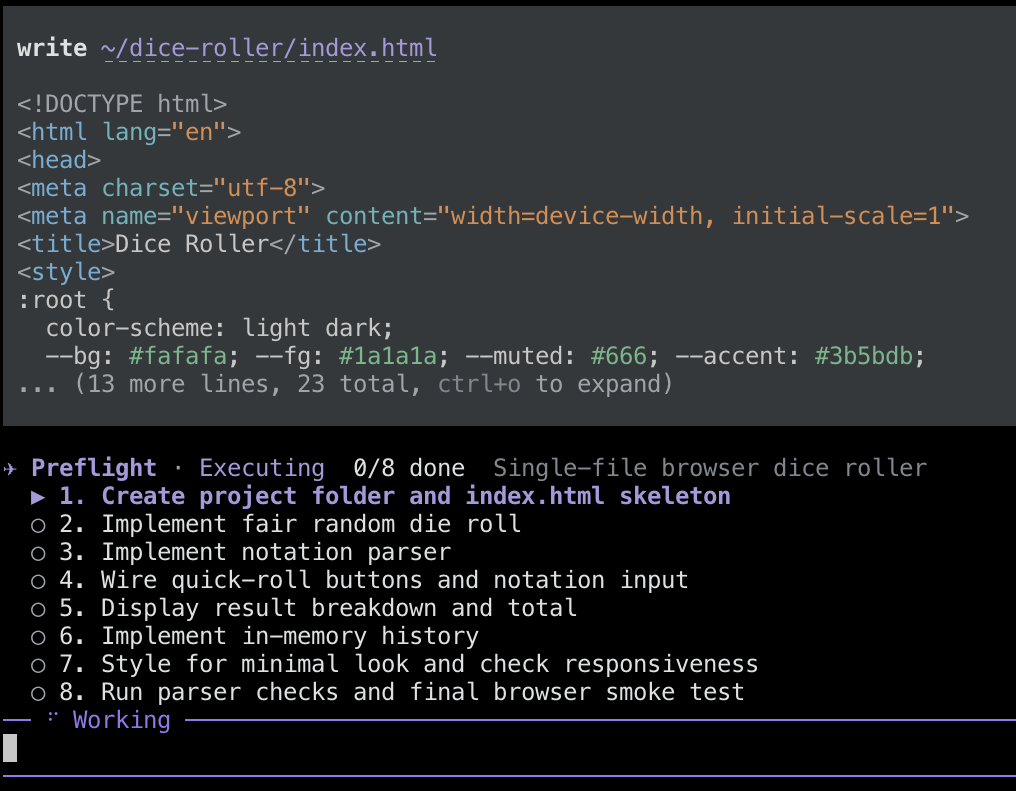Click the Working spinner icon
The width and height of the screenshot is (1016, 791).
(x=52, y=716)
